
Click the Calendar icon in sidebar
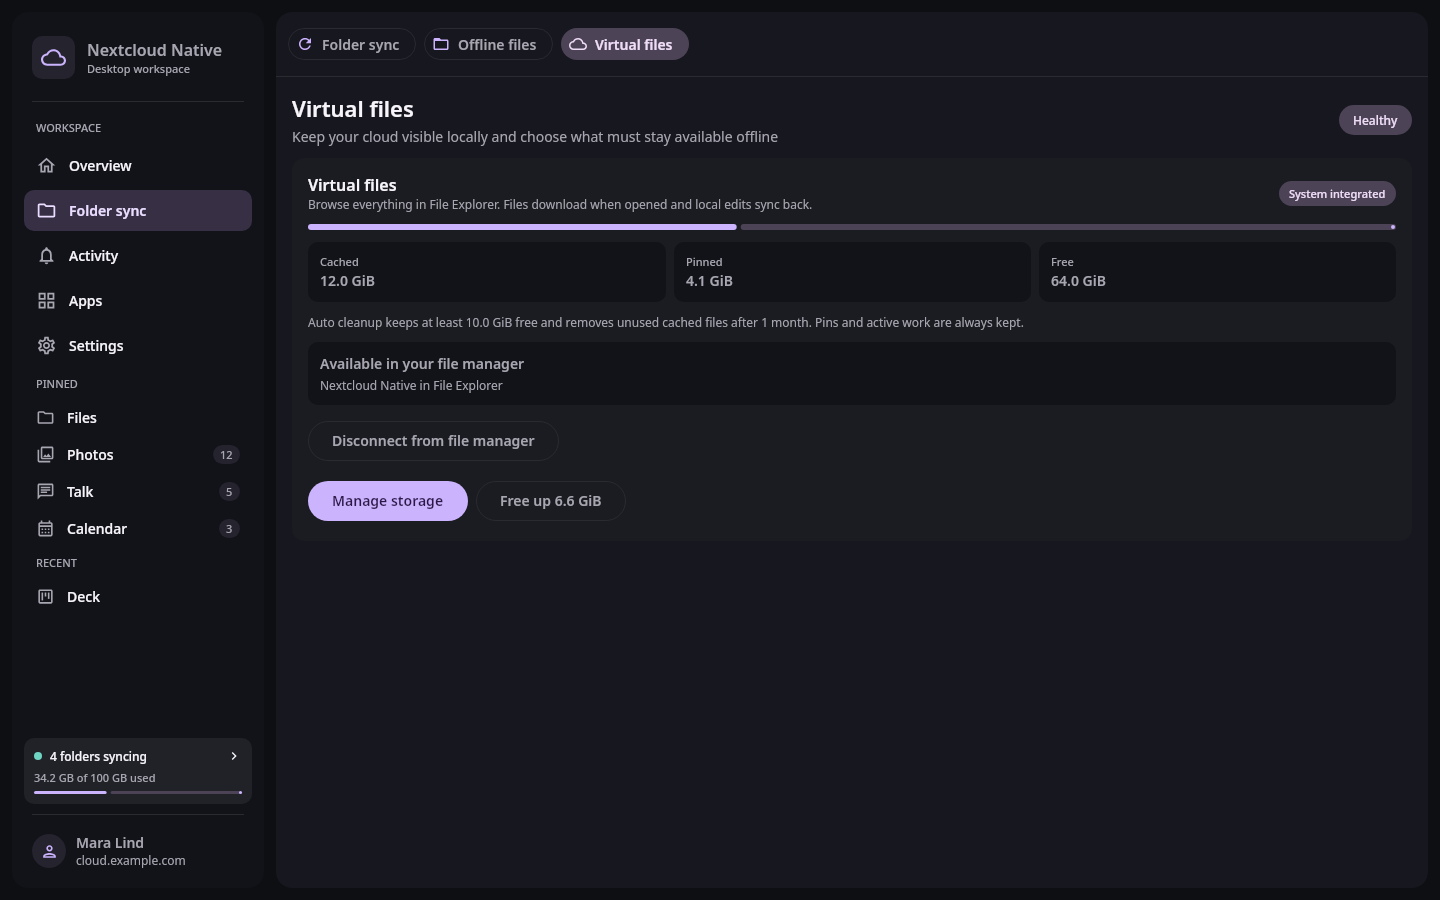(45, 528)
